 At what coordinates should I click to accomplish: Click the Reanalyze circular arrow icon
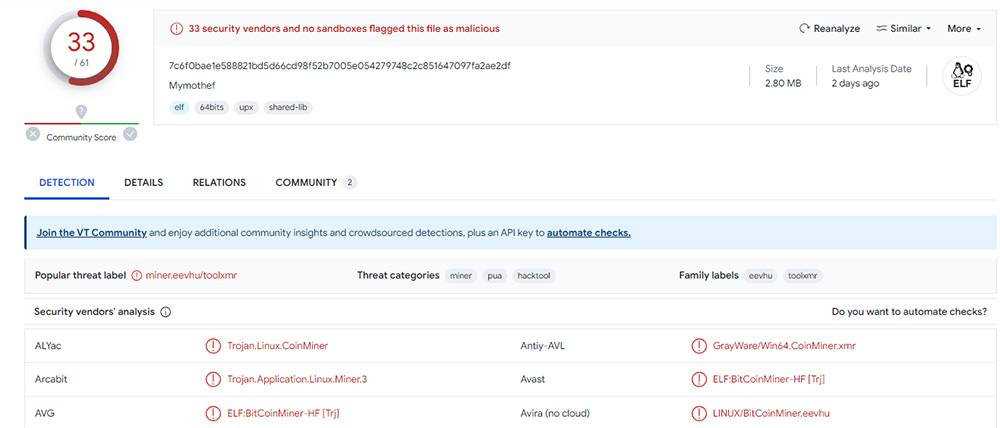804,29
